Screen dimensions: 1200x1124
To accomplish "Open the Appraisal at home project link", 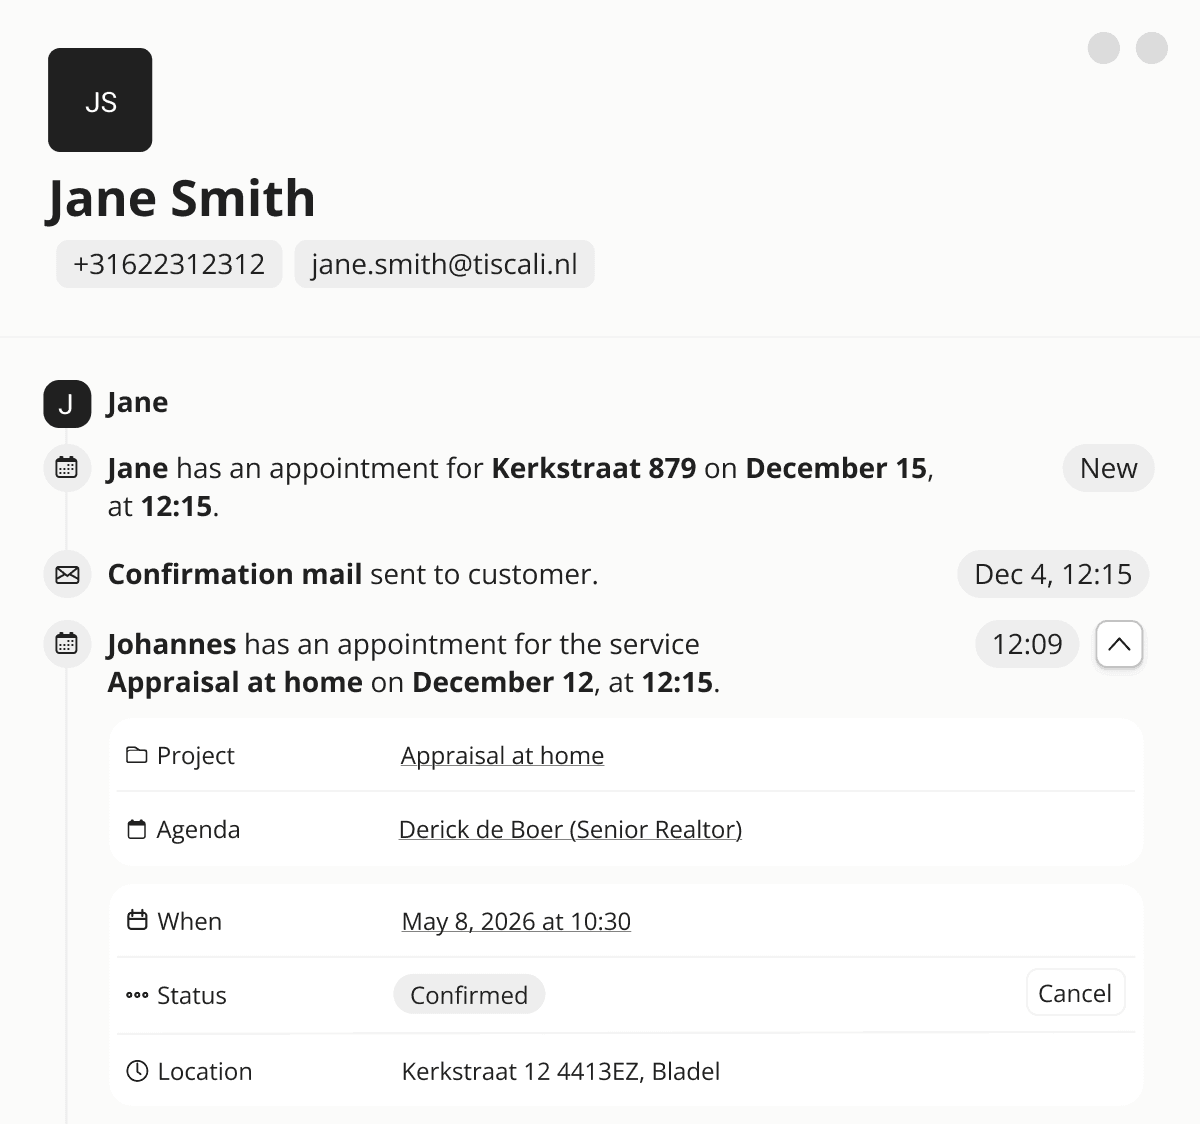I will click(502, 755).
